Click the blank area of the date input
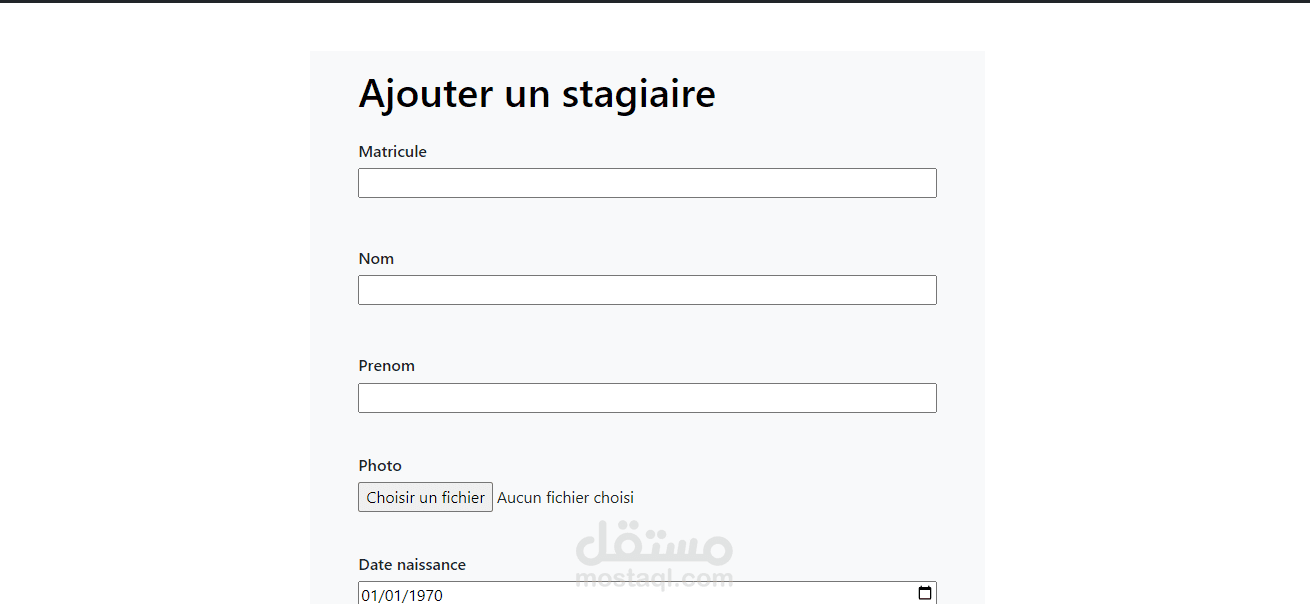The height and width of the screenshot is (604, 1310). (680, 594)
